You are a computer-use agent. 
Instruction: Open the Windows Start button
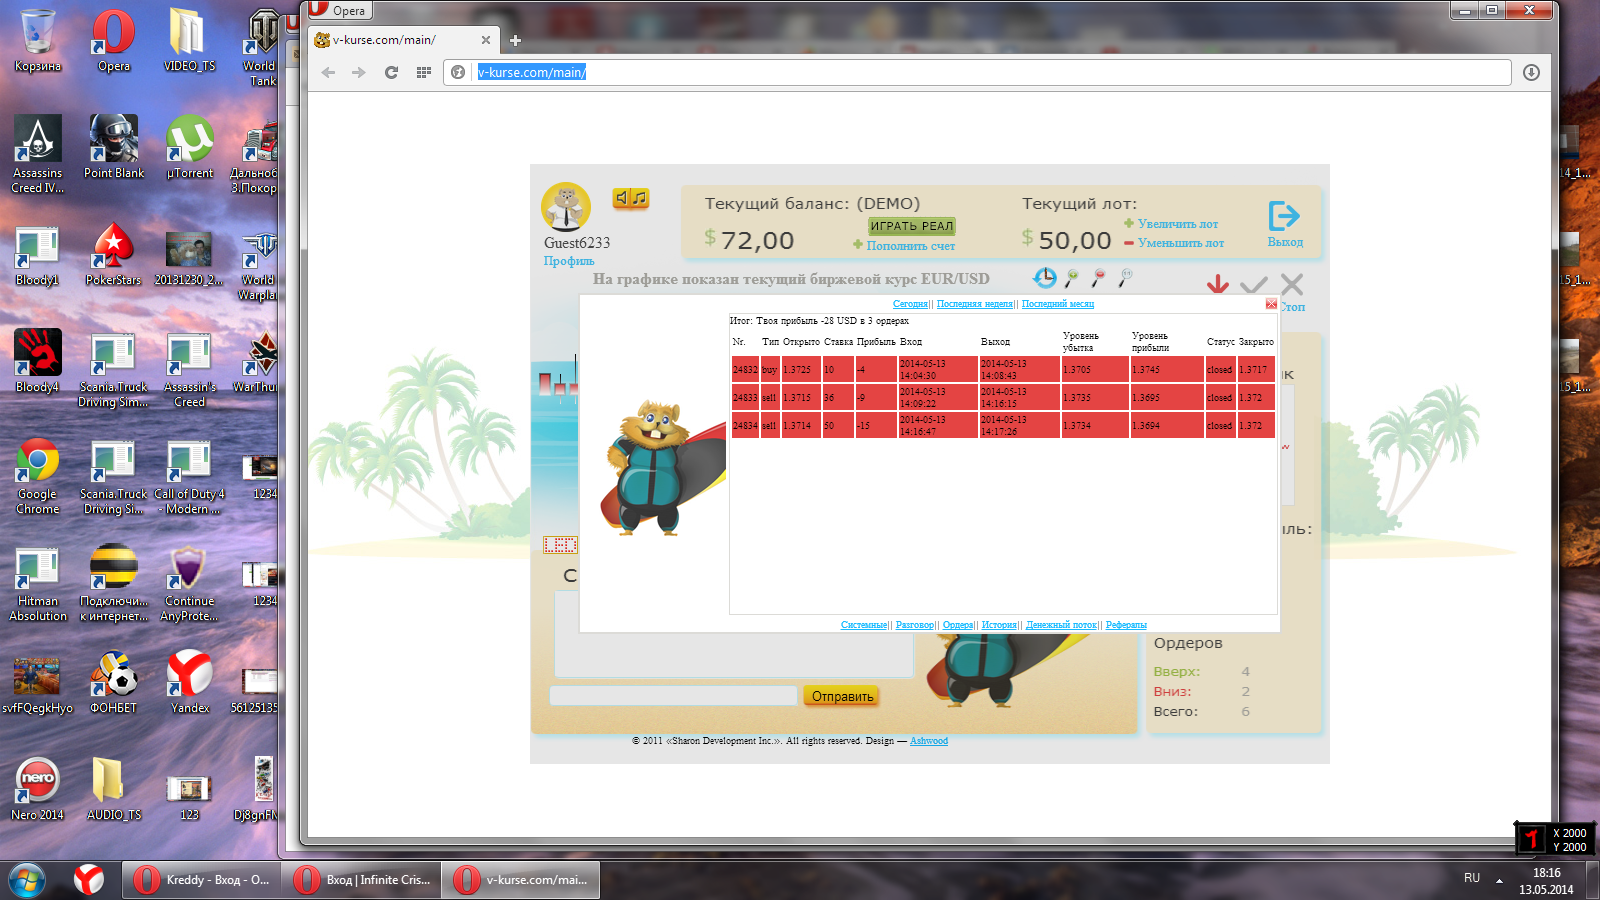point(26,880)
